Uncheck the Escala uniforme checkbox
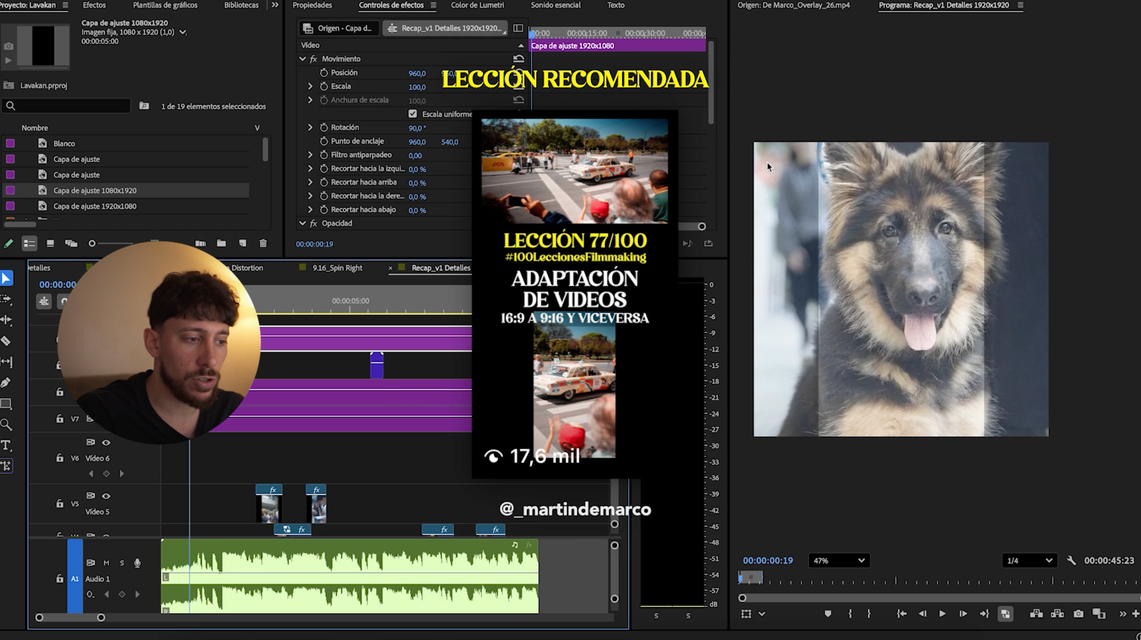The width and height of the screenshot is (1141, 640). pyautogui.click(x=413, y=114)
